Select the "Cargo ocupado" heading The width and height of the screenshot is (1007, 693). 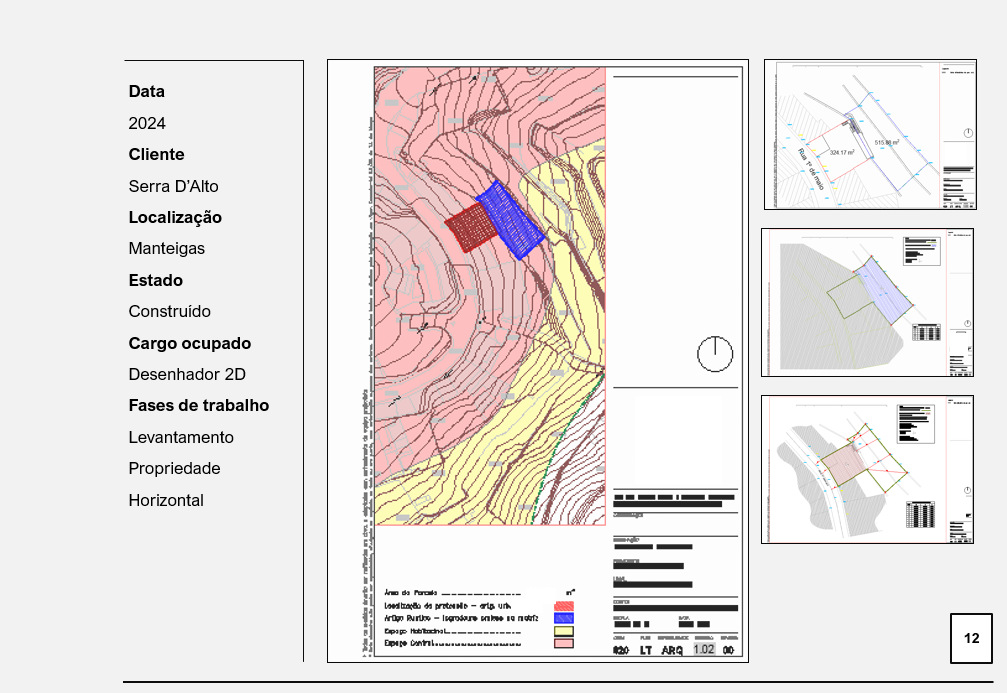[189, 344]
